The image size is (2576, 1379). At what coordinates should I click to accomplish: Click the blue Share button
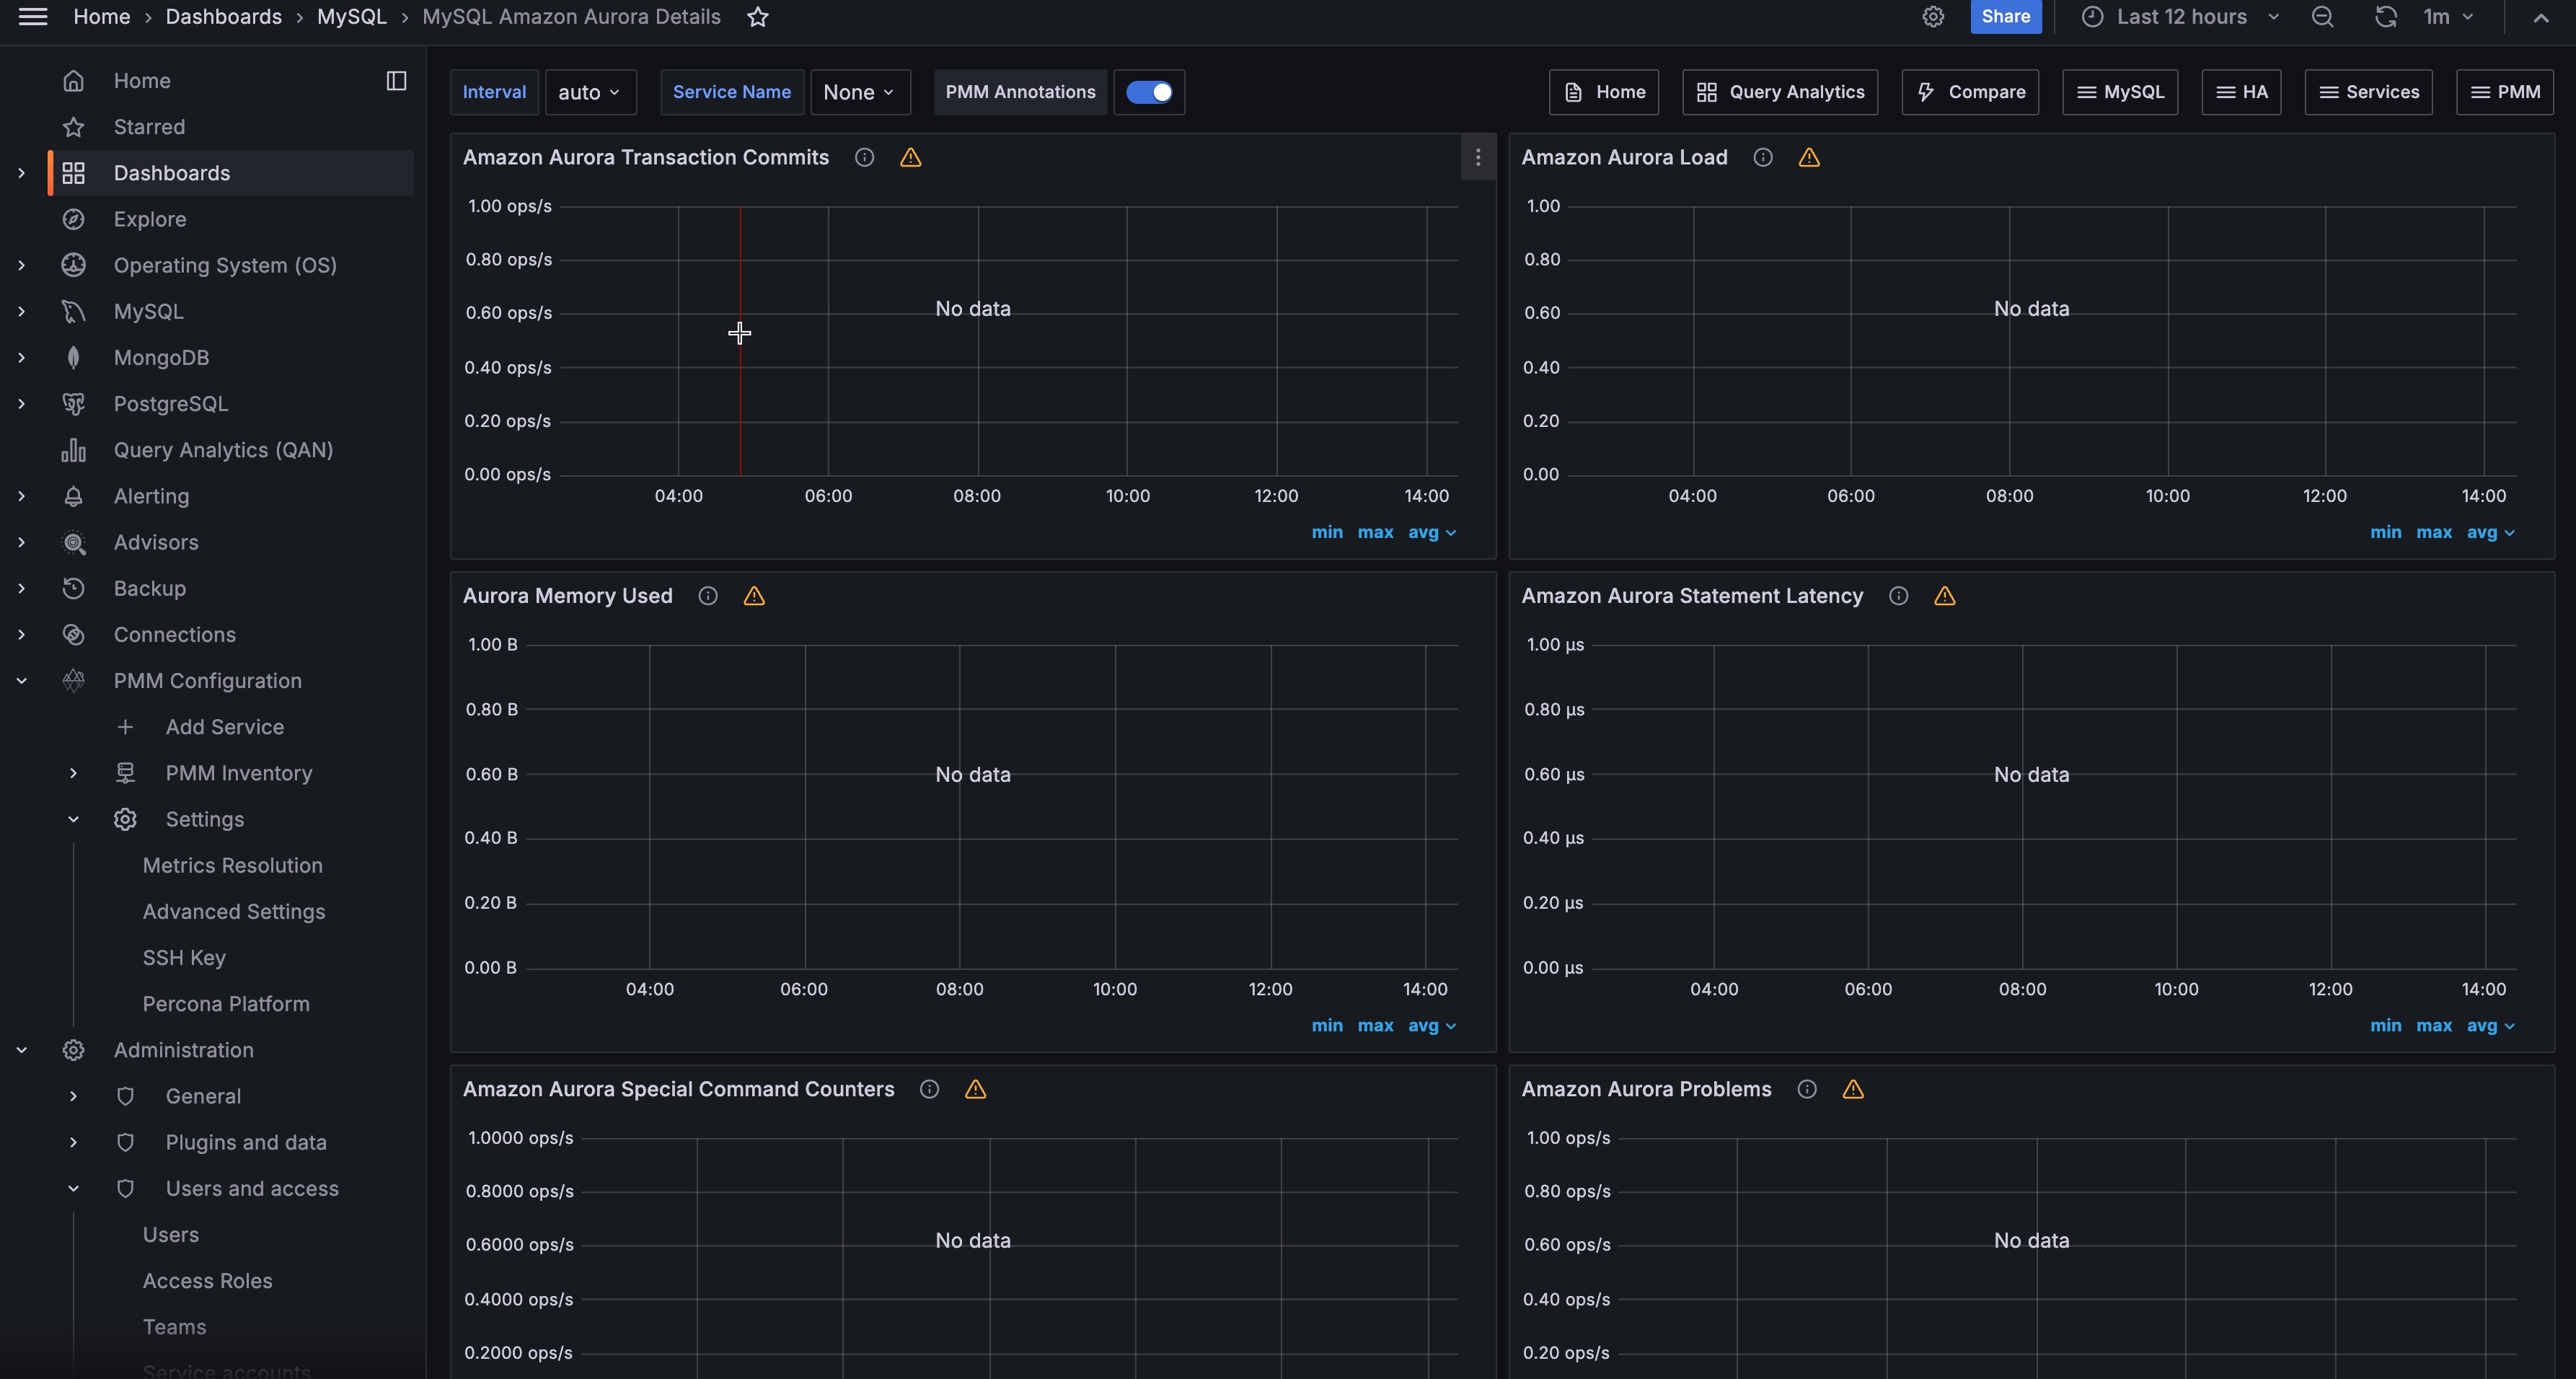2005,17
